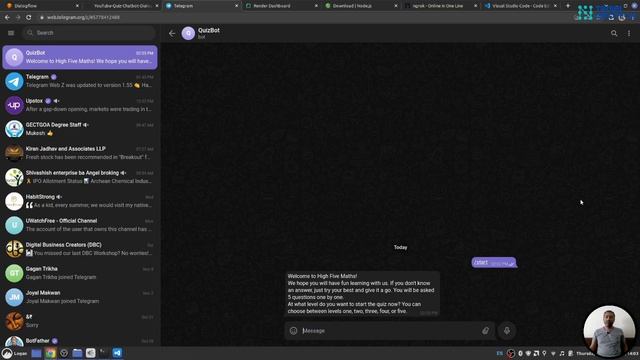Open Visual Studio Code from taskbar
The width and height of the screenshot is (640, 360).
point(117,353)
